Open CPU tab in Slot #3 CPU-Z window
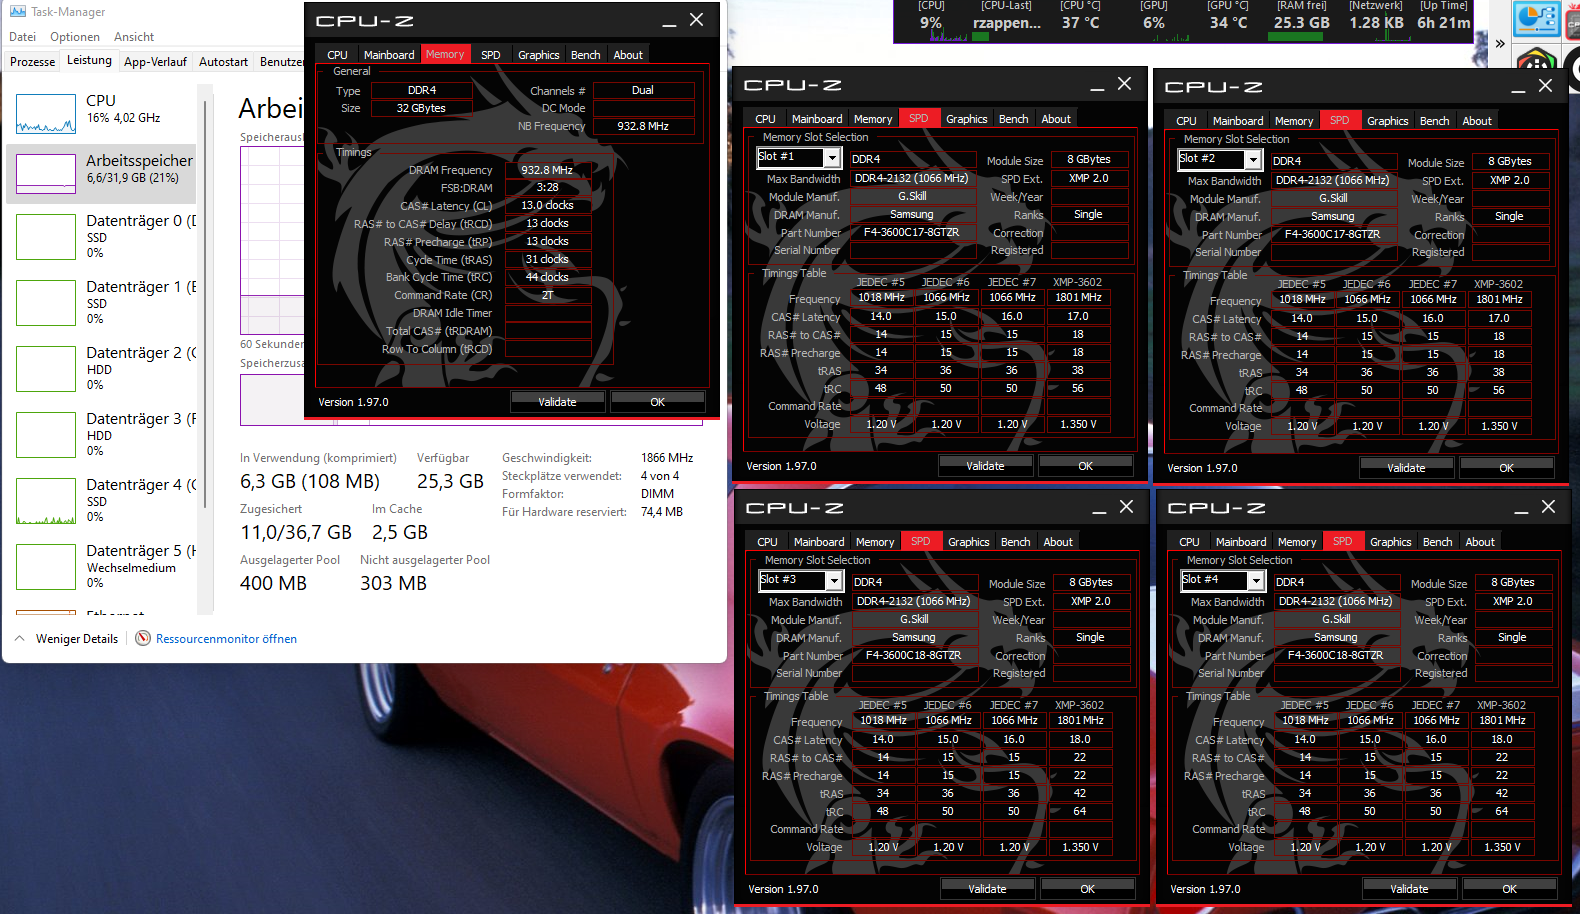This screenshot has height=914, width=1580. pyautogui.click(x=767, y=542)
